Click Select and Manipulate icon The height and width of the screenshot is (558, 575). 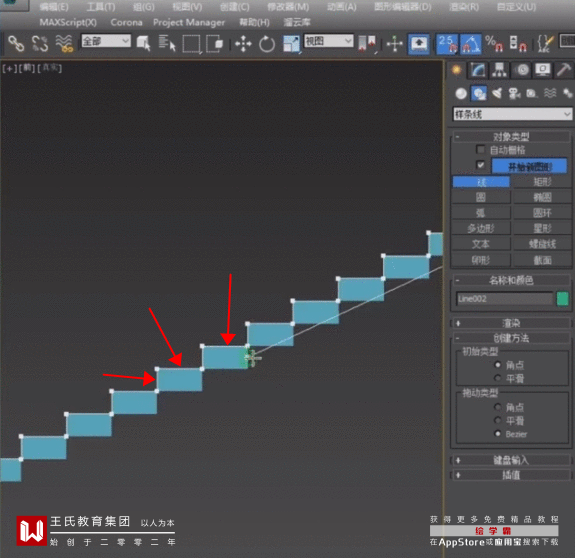point(395,44)
